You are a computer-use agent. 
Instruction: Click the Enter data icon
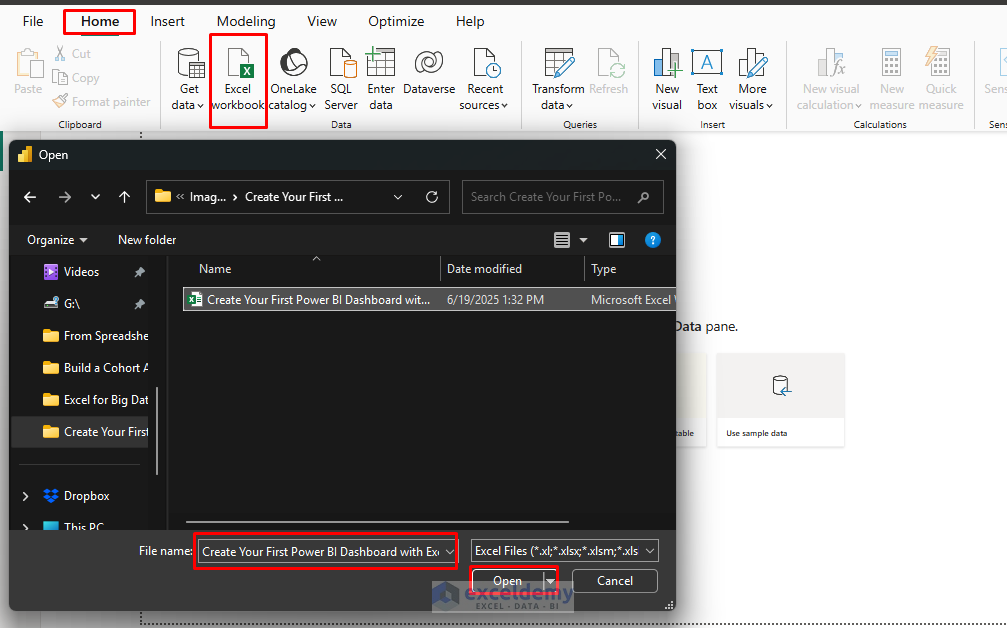tap(381, 62)
